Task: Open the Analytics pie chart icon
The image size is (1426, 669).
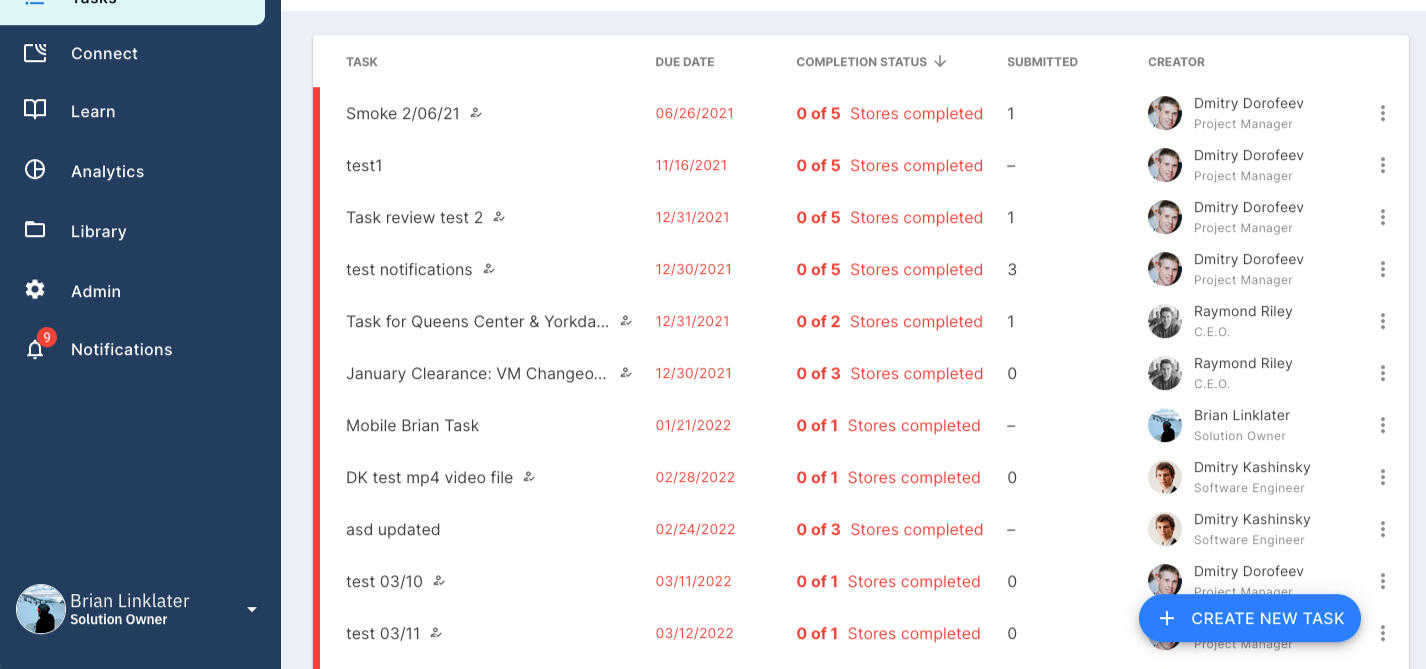Action: click(x=35, y=170)
